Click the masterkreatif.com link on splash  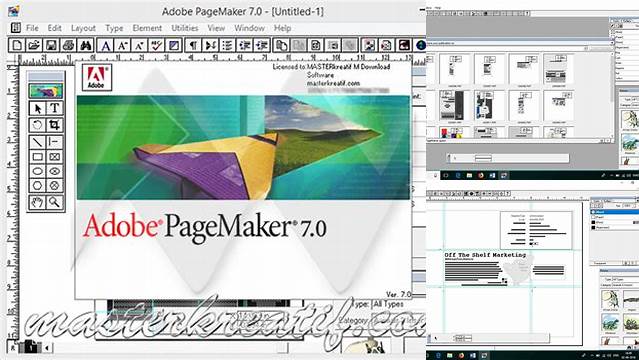333,83
